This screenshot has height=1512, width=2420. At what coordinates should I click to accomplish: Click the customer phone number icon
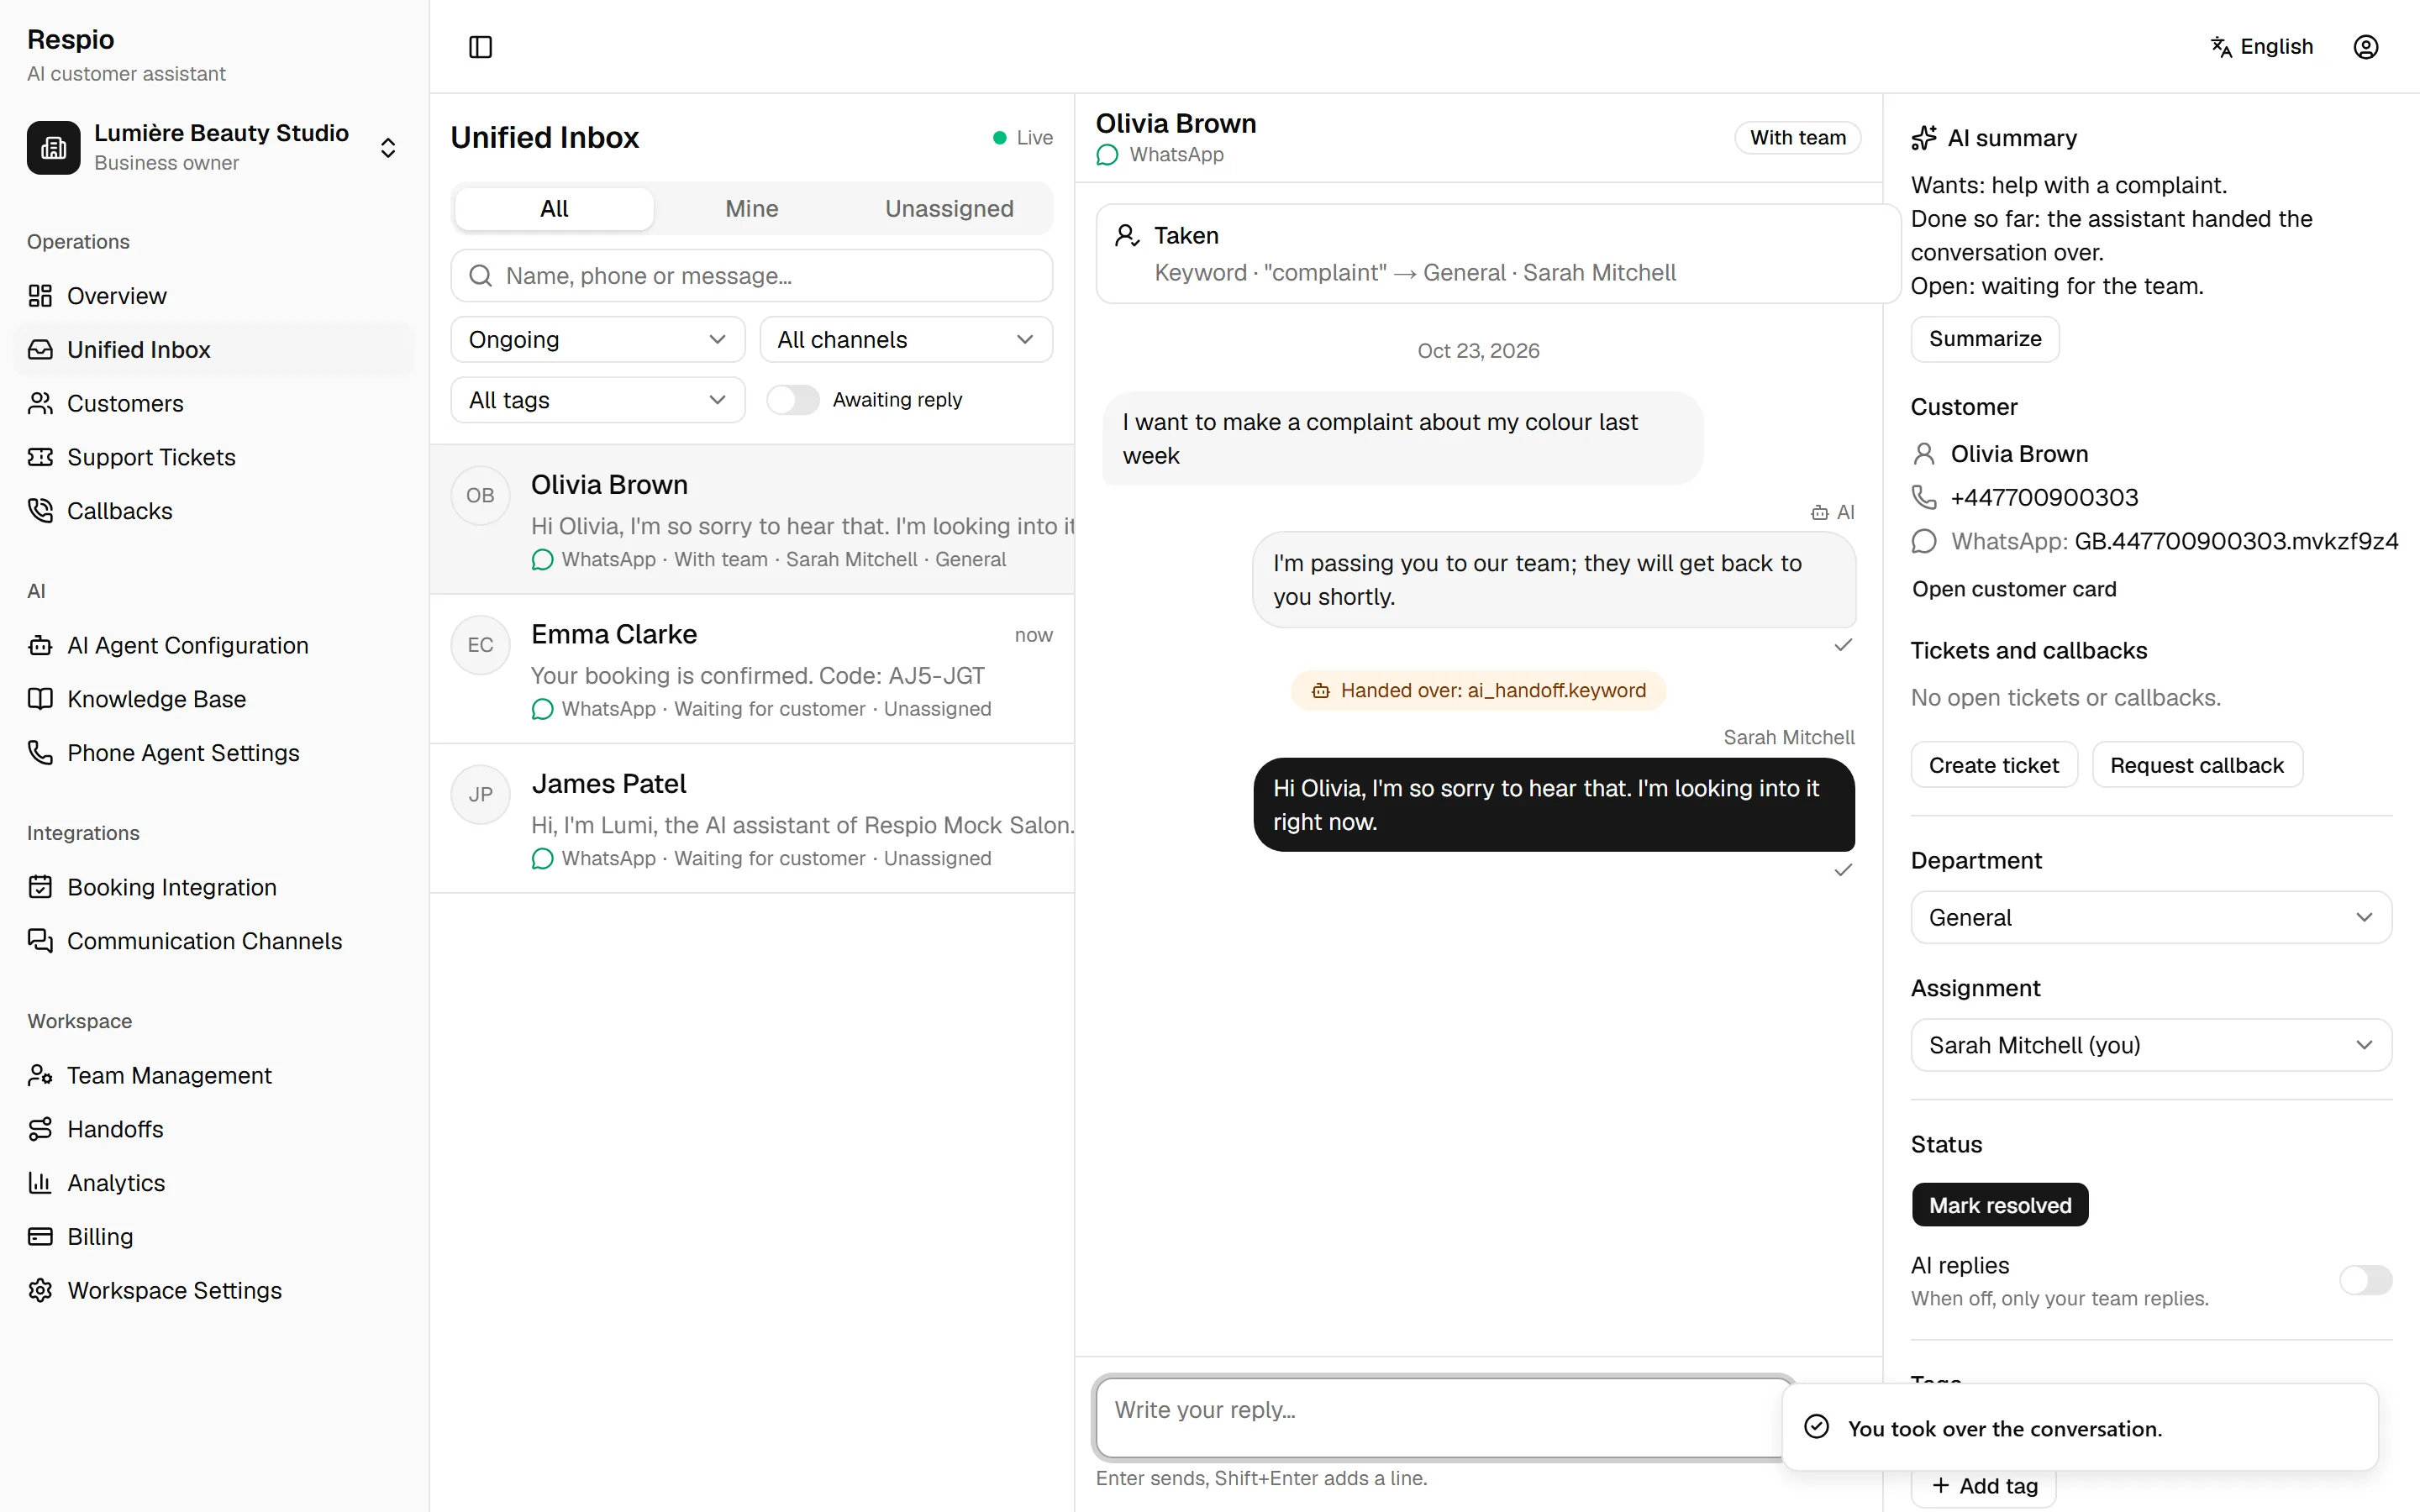(x=1923, y=497)
